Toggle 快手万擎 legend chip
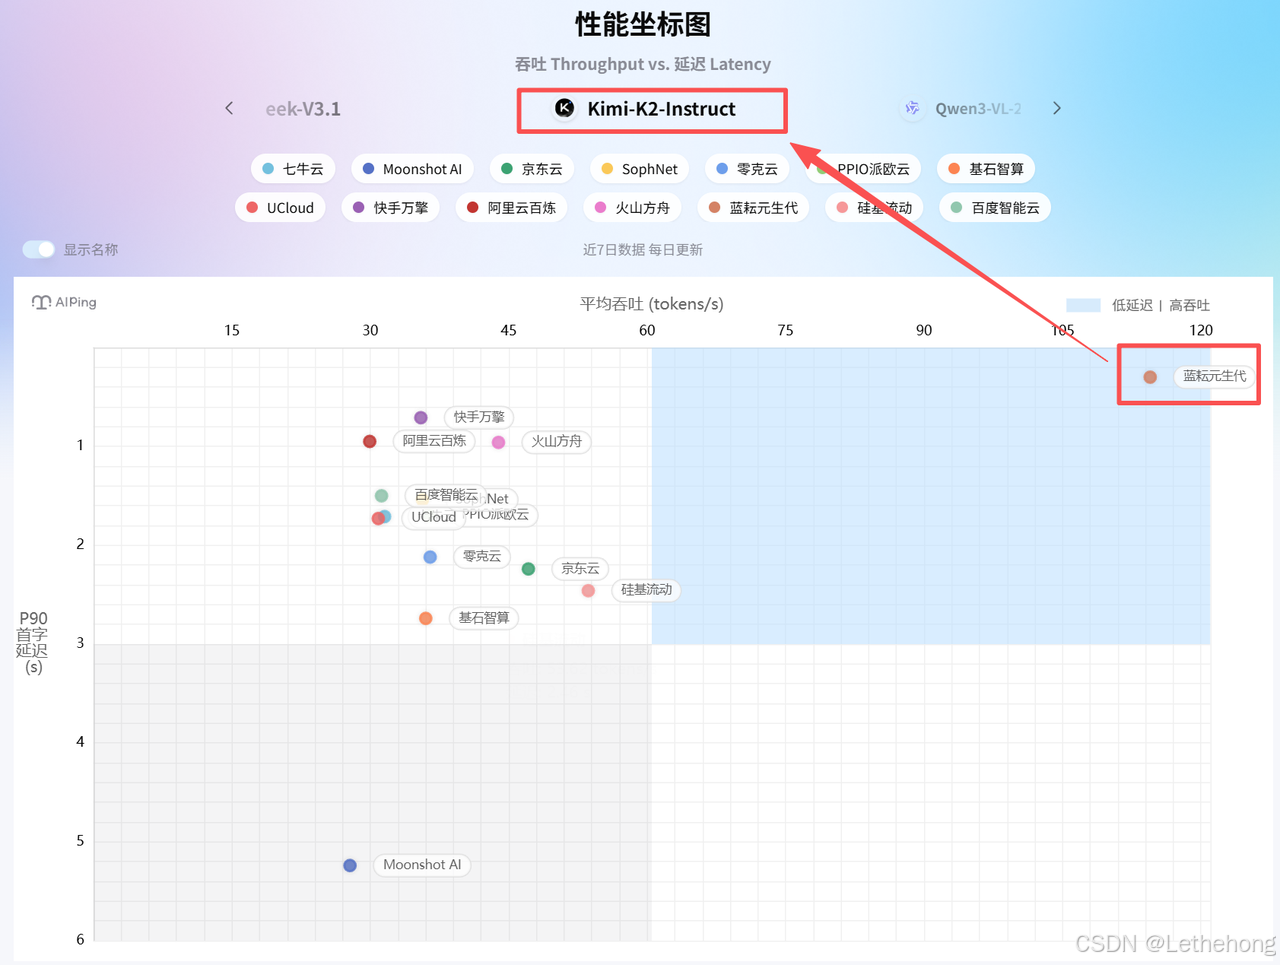Image resolution: width=1280 pixels, height=965 pixels. click(x=390, y=208)
